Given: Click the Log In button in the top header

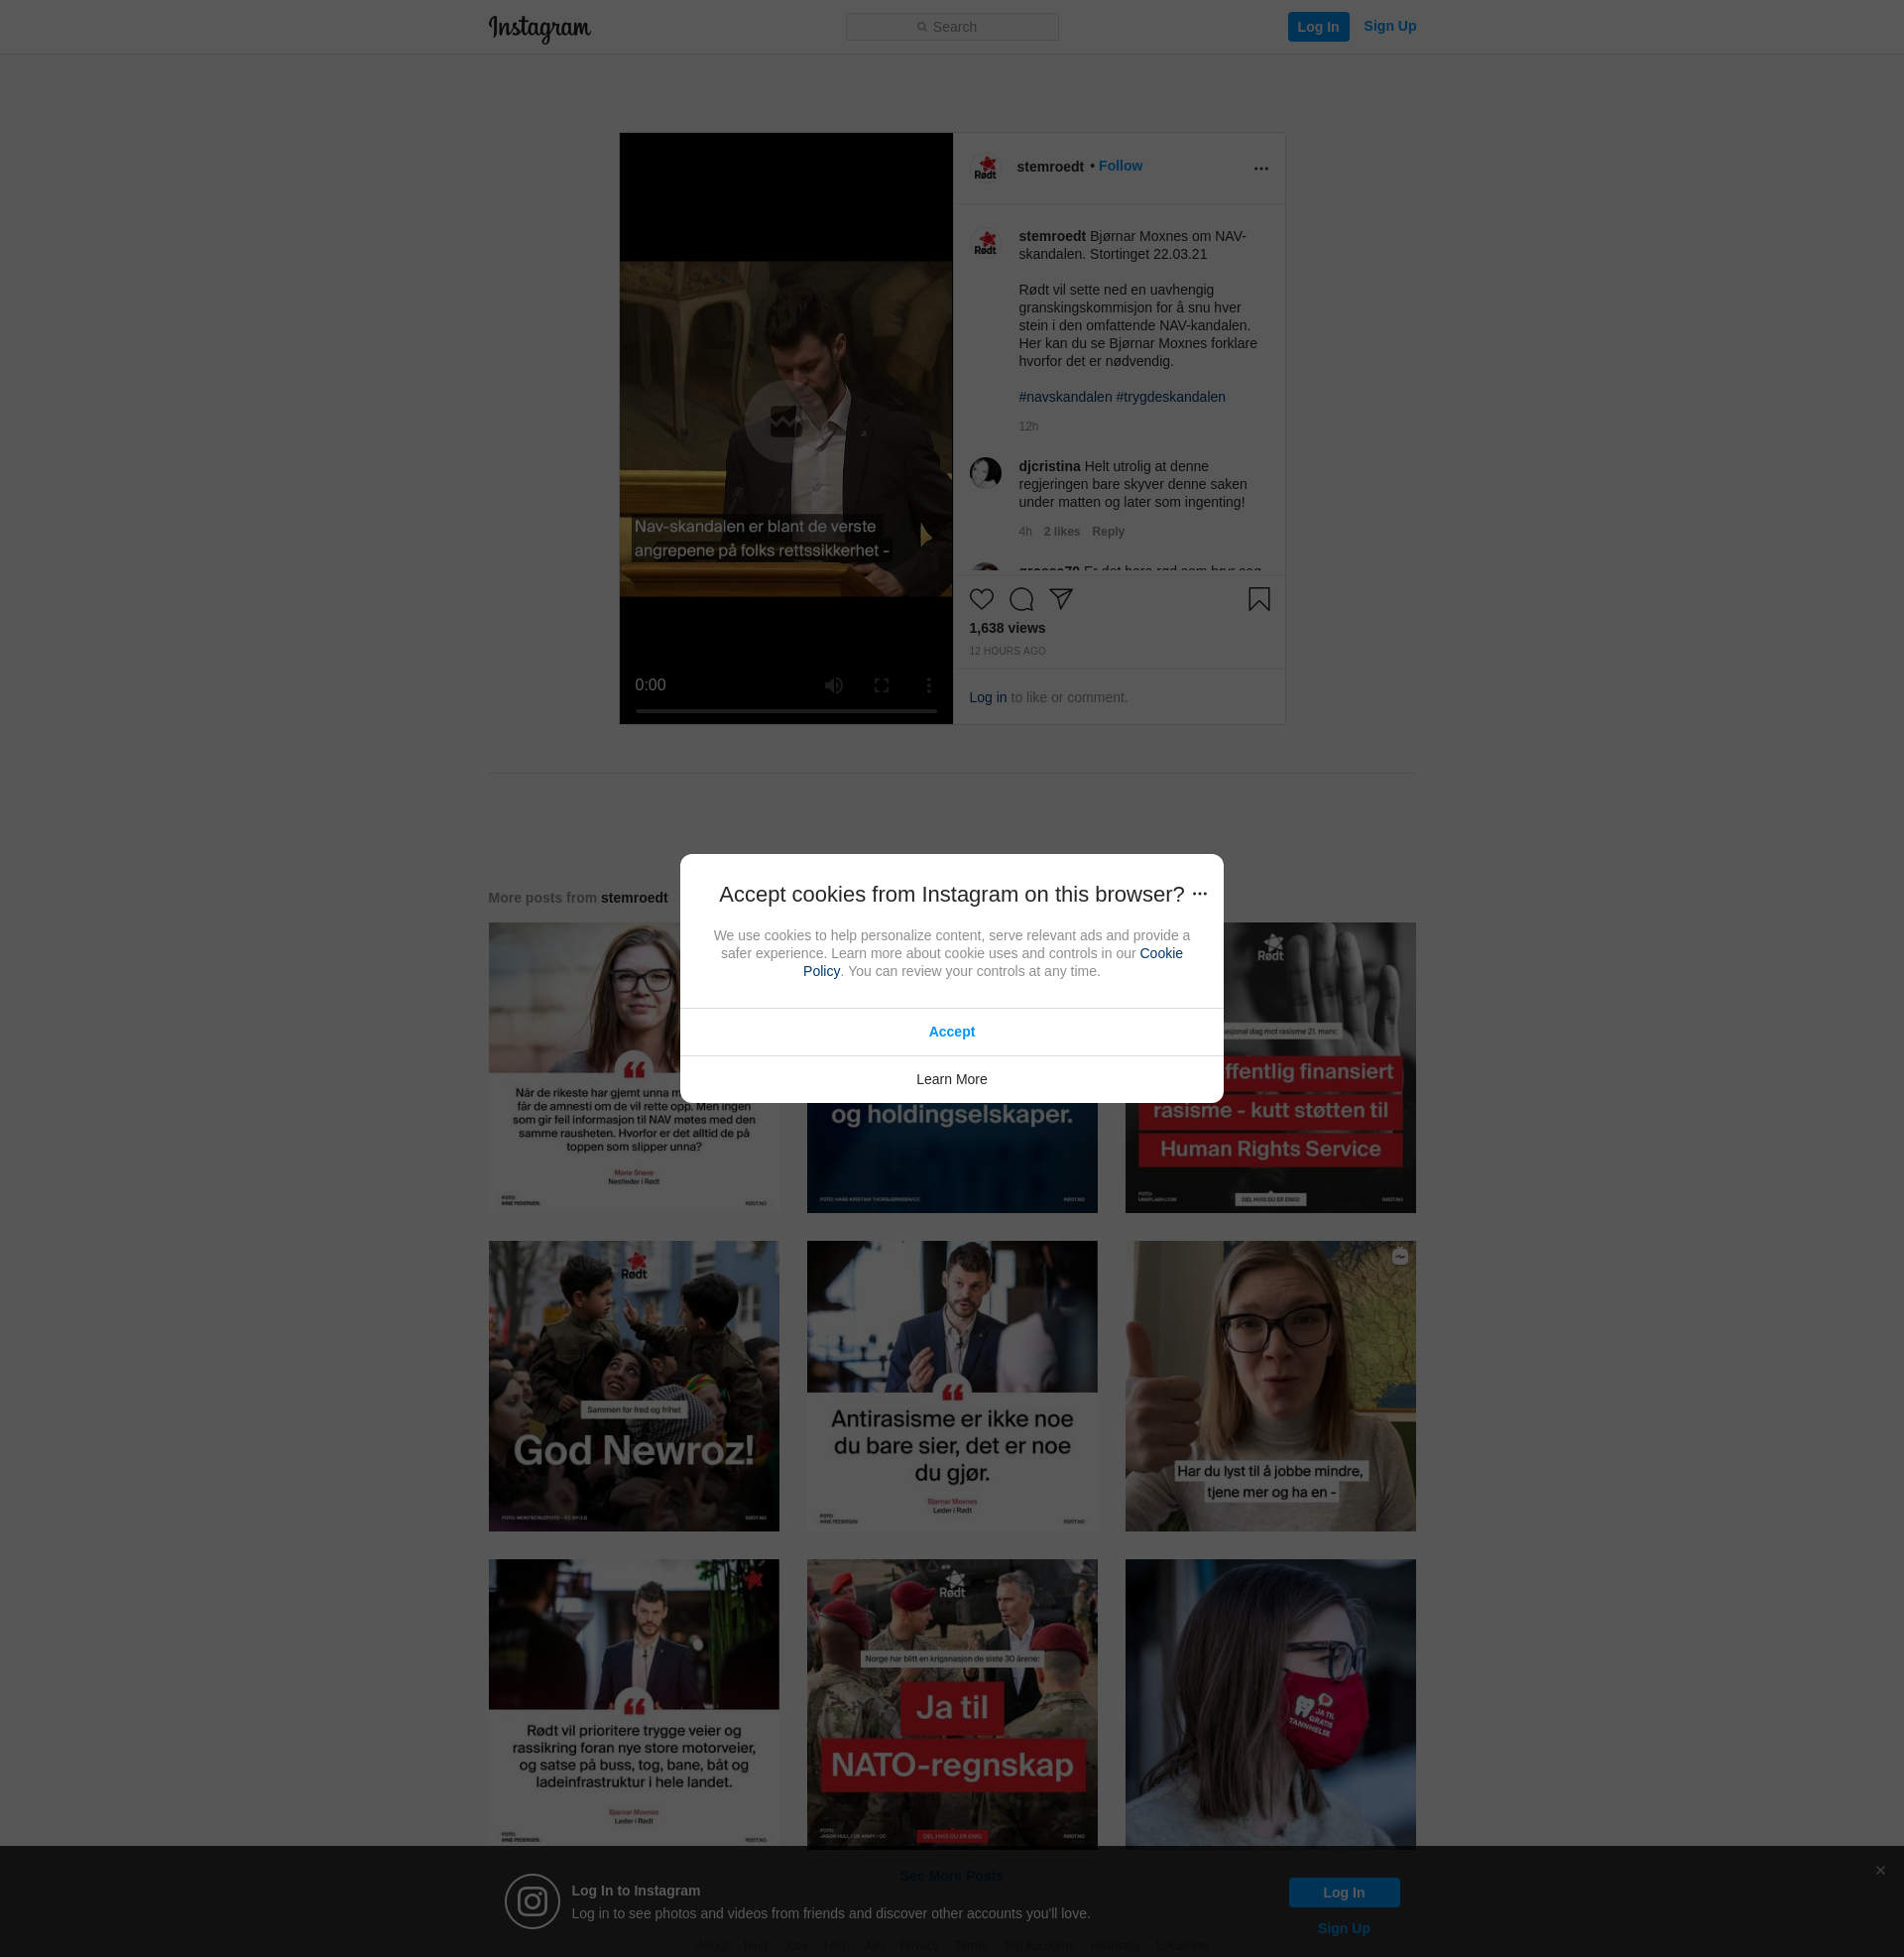Looking at the screenshot, I should (x=1317, y=27).
